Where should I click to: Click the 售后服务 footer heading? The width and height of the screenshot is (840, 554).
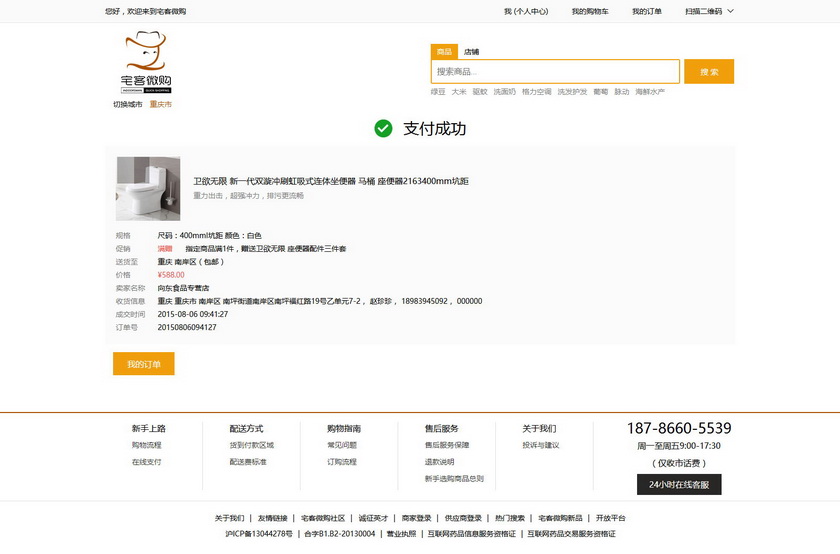(x=441, y=429)
